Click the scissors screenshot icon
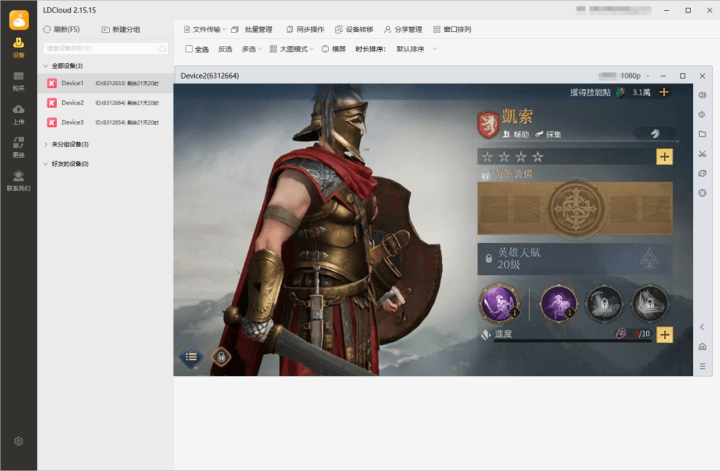This screenshot has height=471, width=720. click(x=702, y=154)
